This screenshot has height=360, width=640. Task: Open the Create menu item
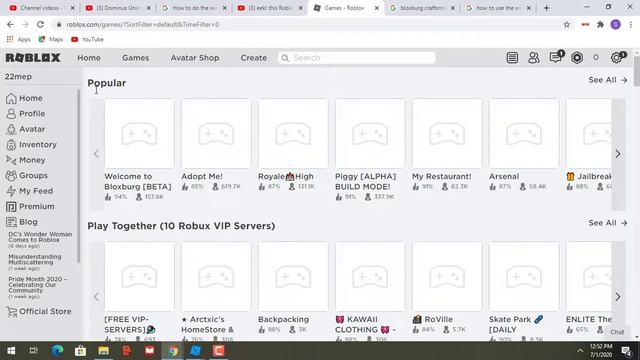coord(253,58)
